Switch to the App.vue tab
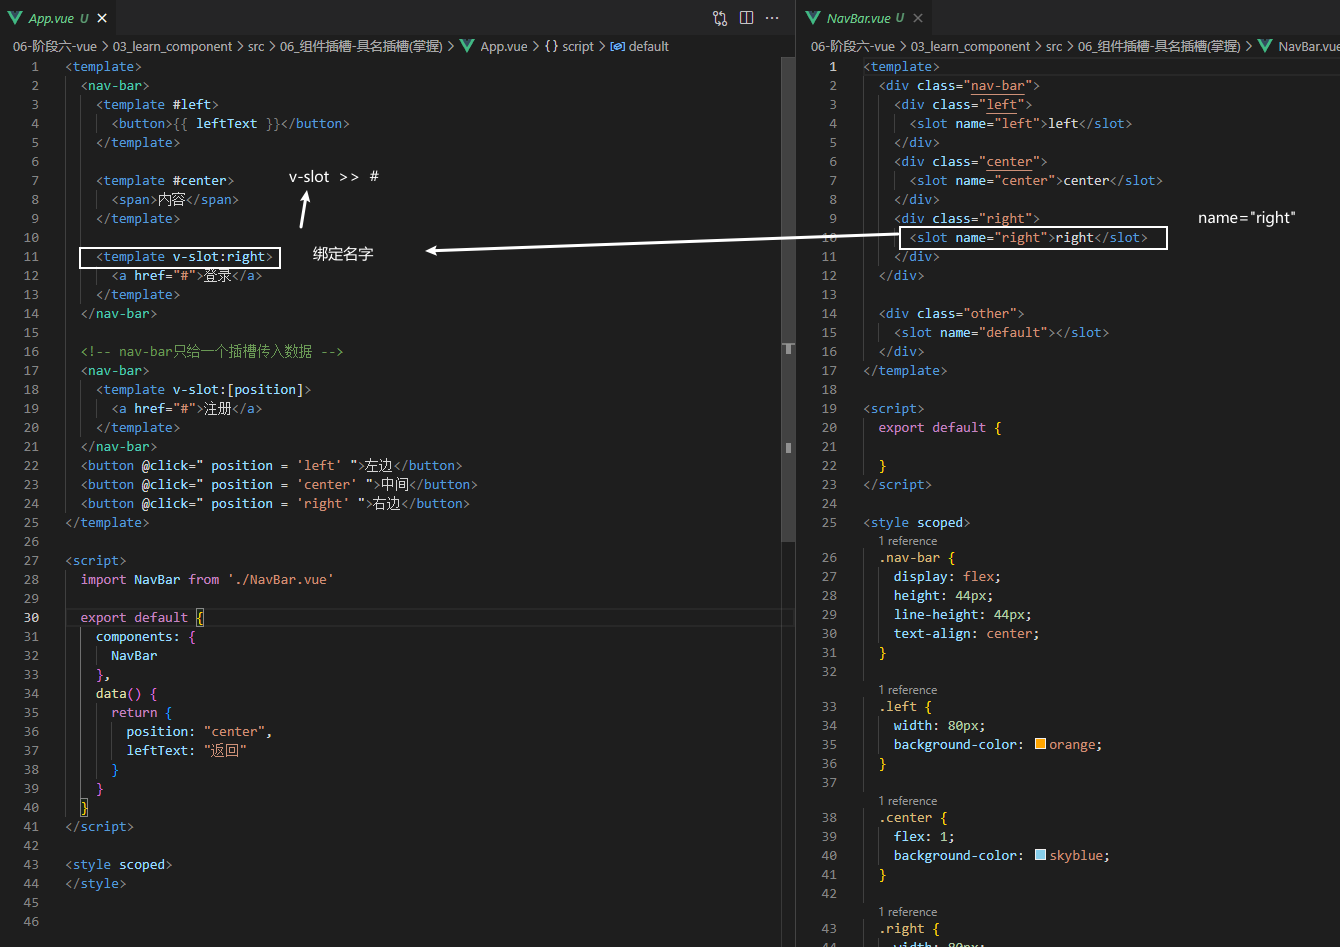The image size is (1340, 947). [58, 18]
